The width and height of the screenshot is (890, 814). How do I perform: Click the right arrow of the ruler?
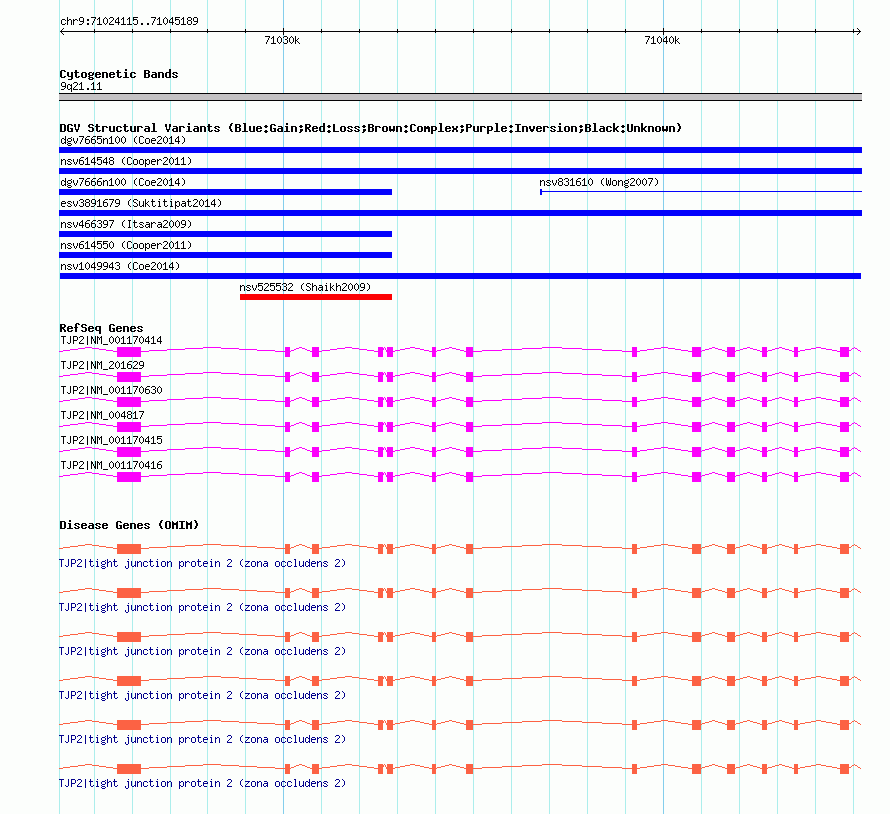click(x=858, y=31)
